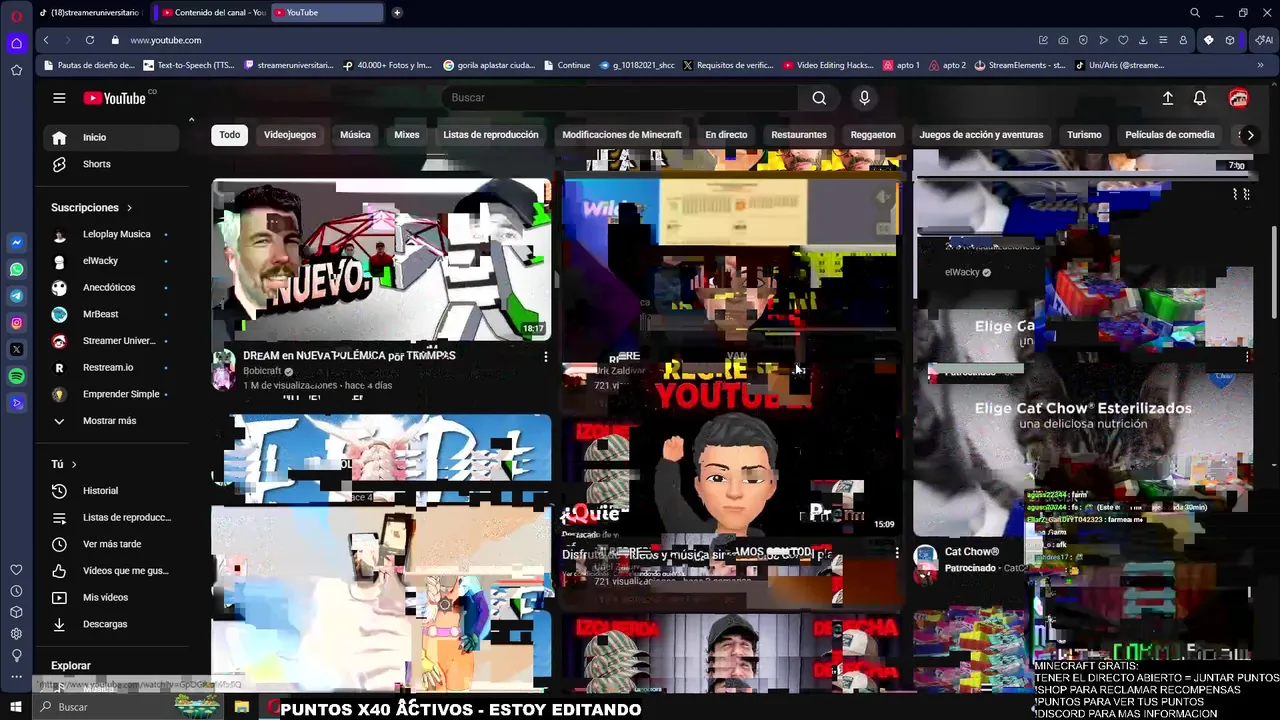Add page to bookmarks heart icon

pyautogui.click(x=1123, y=40)
